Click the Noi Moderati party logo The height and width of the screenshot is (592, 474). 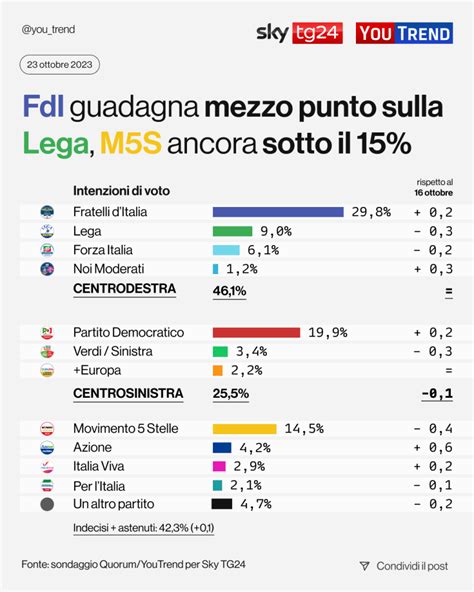(x=47, y=269)
